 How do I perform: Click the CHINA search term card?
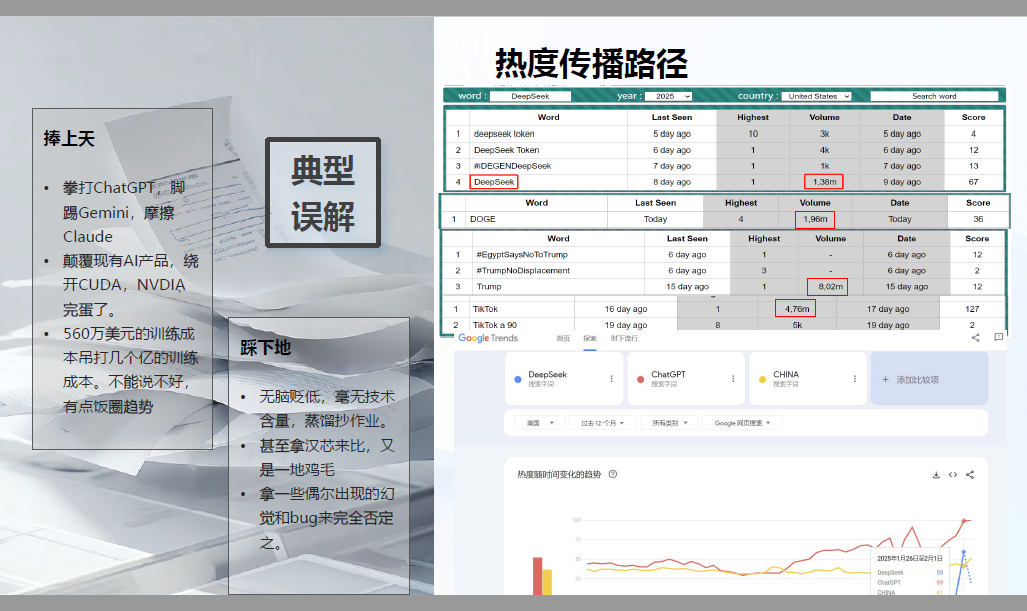pyautogui.click(x=808, y=379)
